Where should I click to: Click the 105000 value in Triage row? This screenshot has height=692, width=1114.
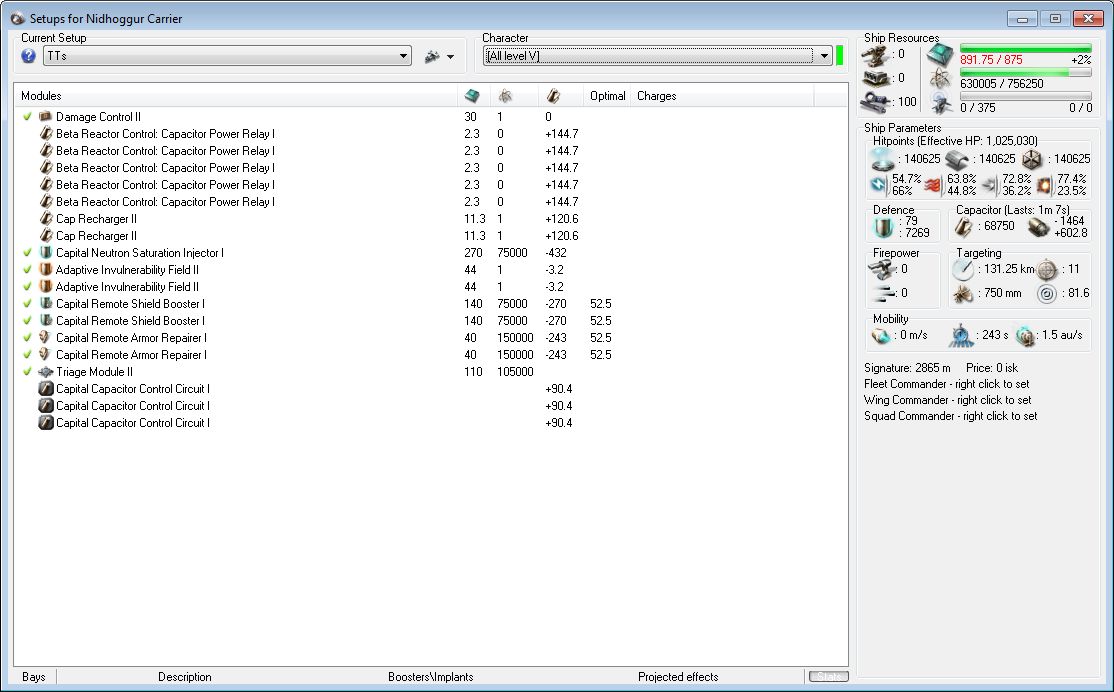click(x=515, y=372)
